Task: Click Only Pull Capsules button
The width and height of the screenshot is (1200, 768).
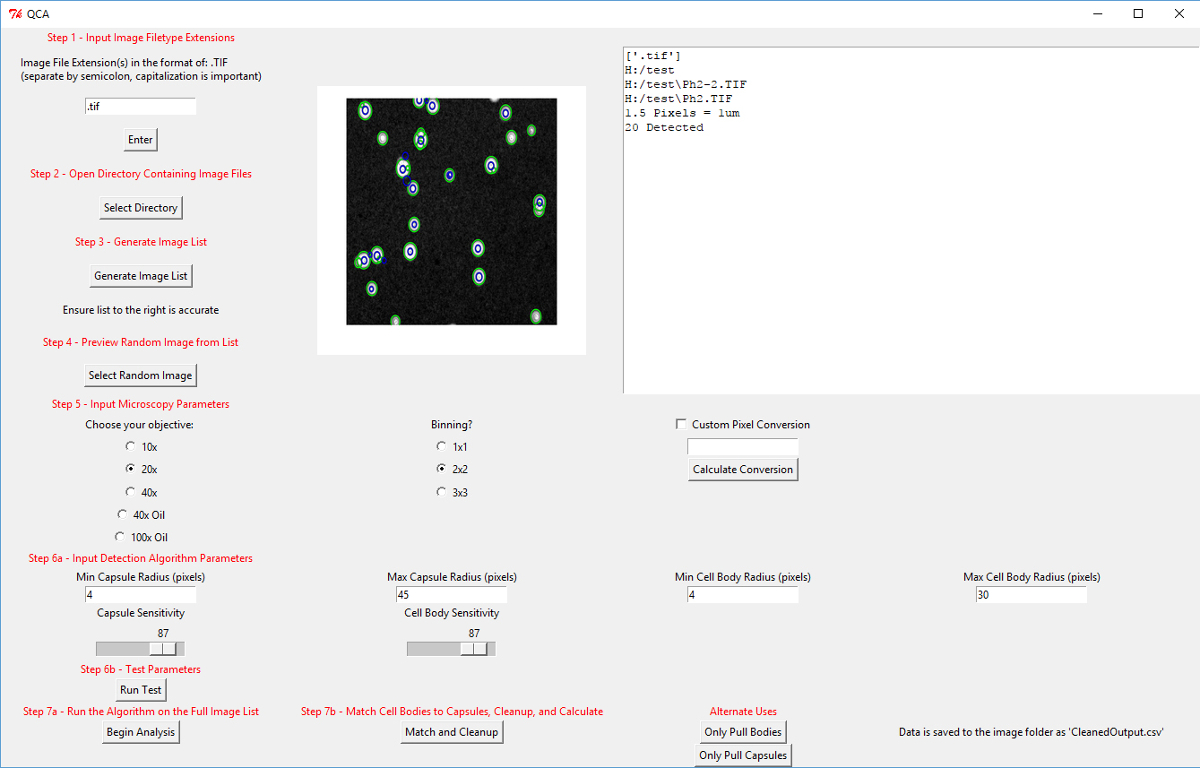Action: pos(743,756)
